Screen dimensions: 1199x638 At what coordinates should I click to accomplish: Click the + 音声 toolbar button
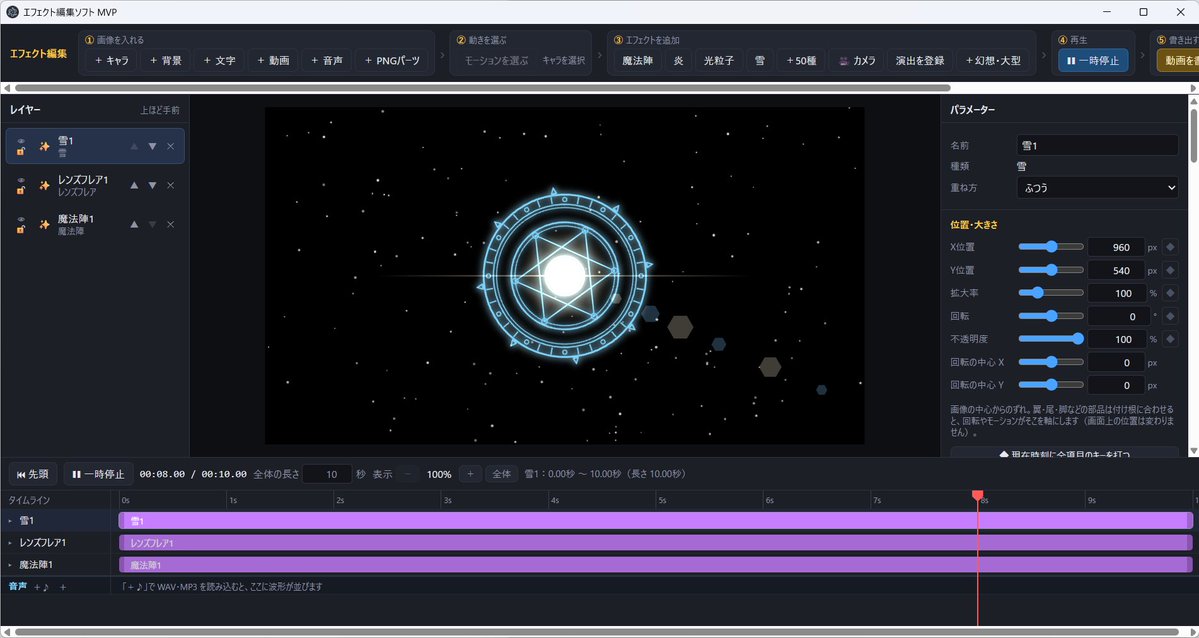[327, 60]
